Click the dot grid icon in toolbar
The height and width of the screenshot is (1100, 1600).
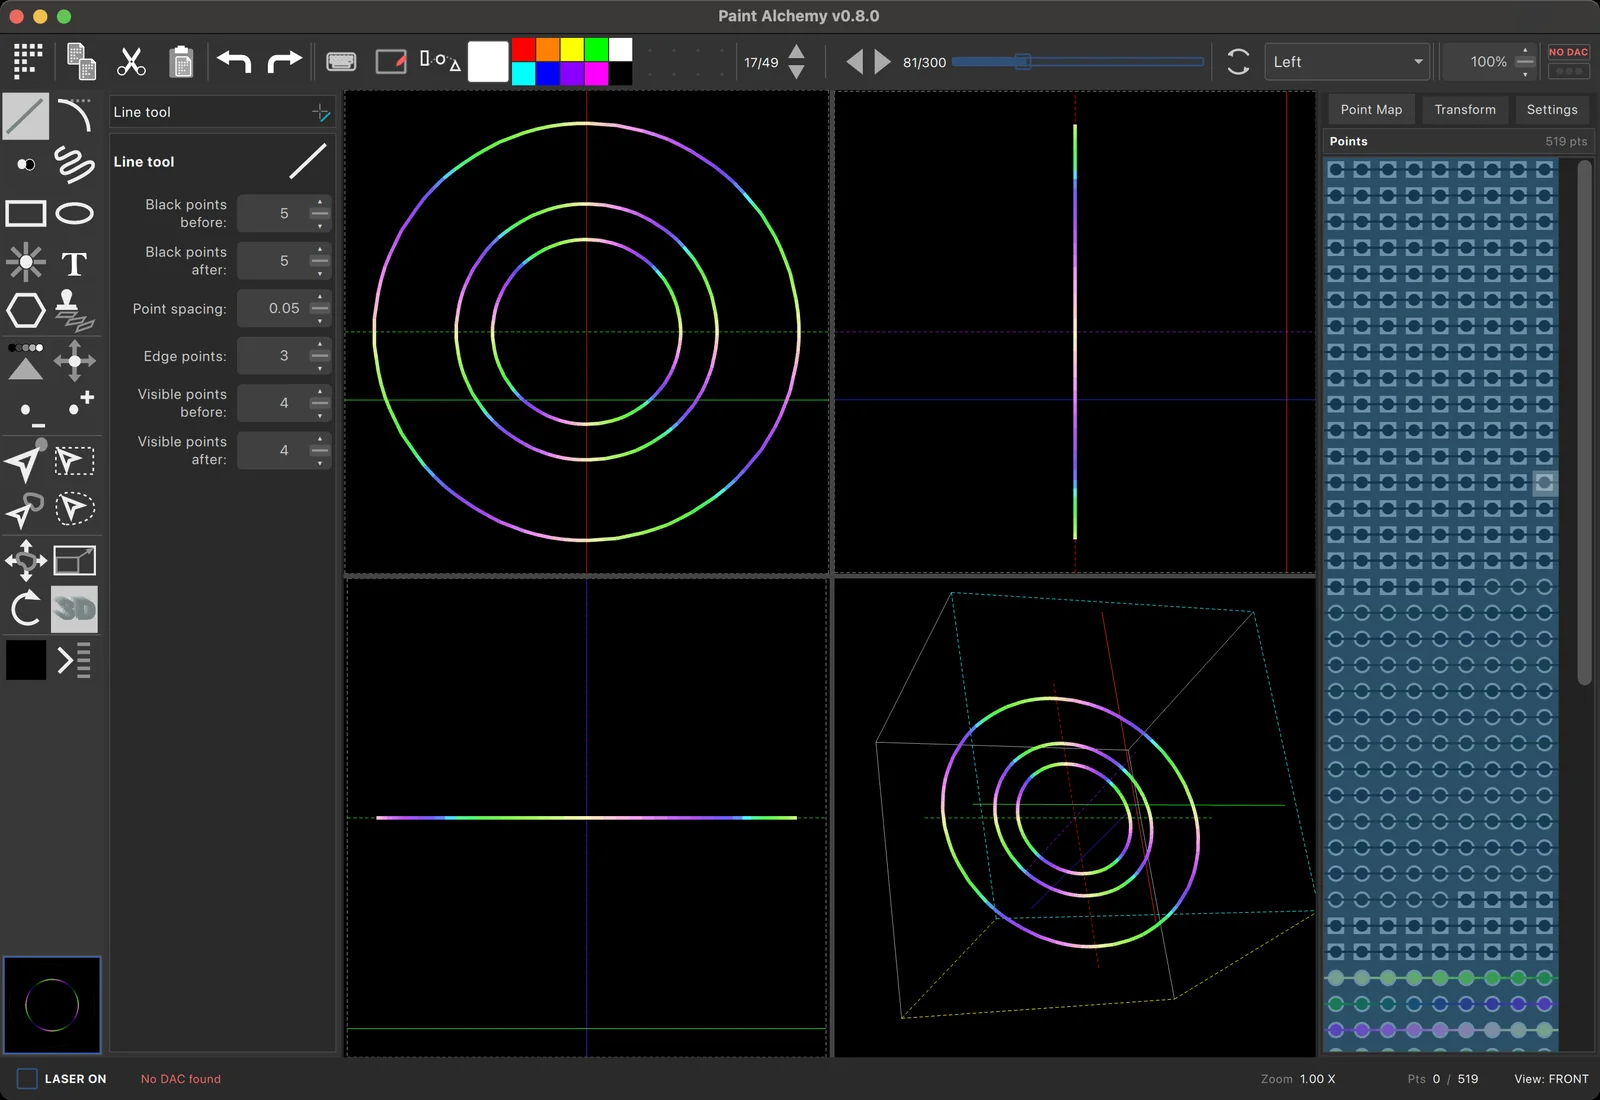28,61
